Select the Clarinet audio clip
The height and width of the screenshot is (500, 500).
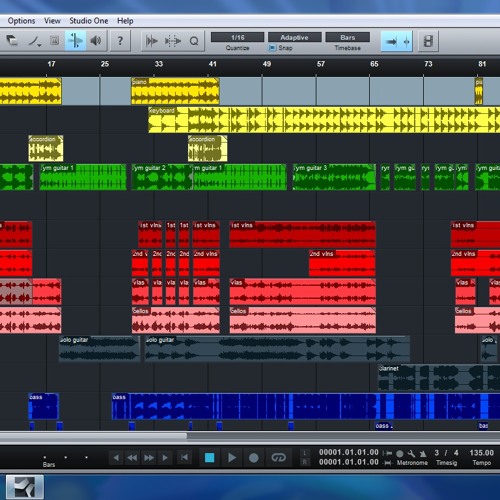(439, 377)
